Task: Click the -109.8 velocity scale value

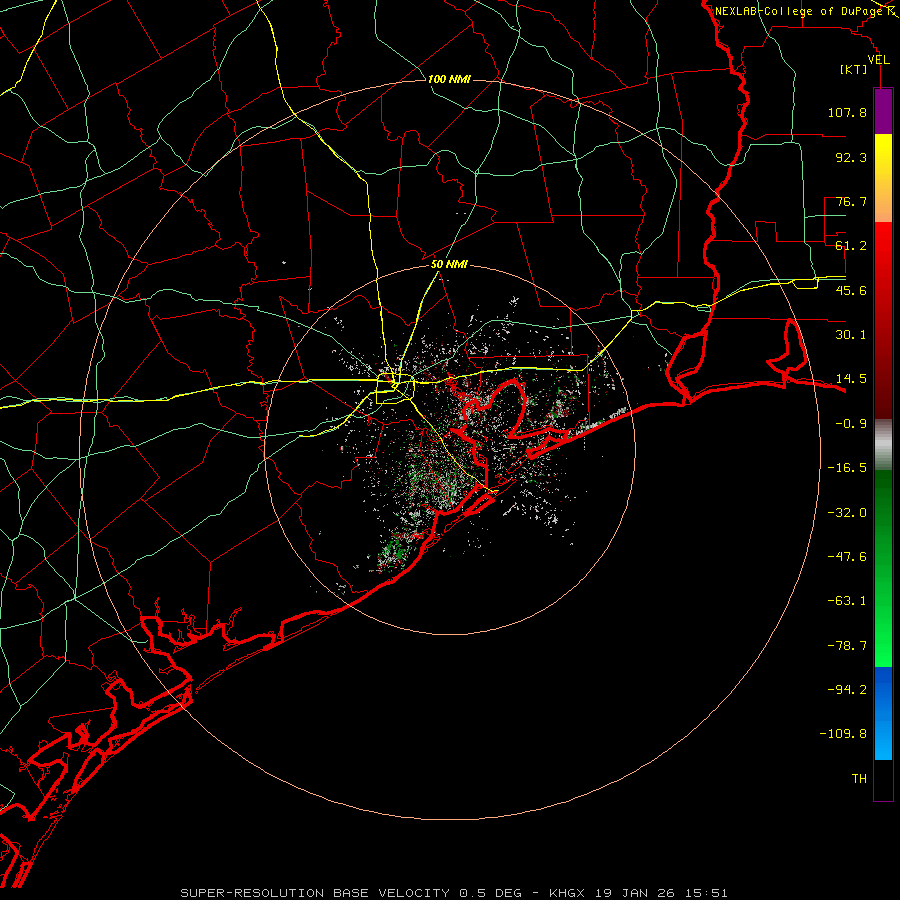Action: point(844,734)
